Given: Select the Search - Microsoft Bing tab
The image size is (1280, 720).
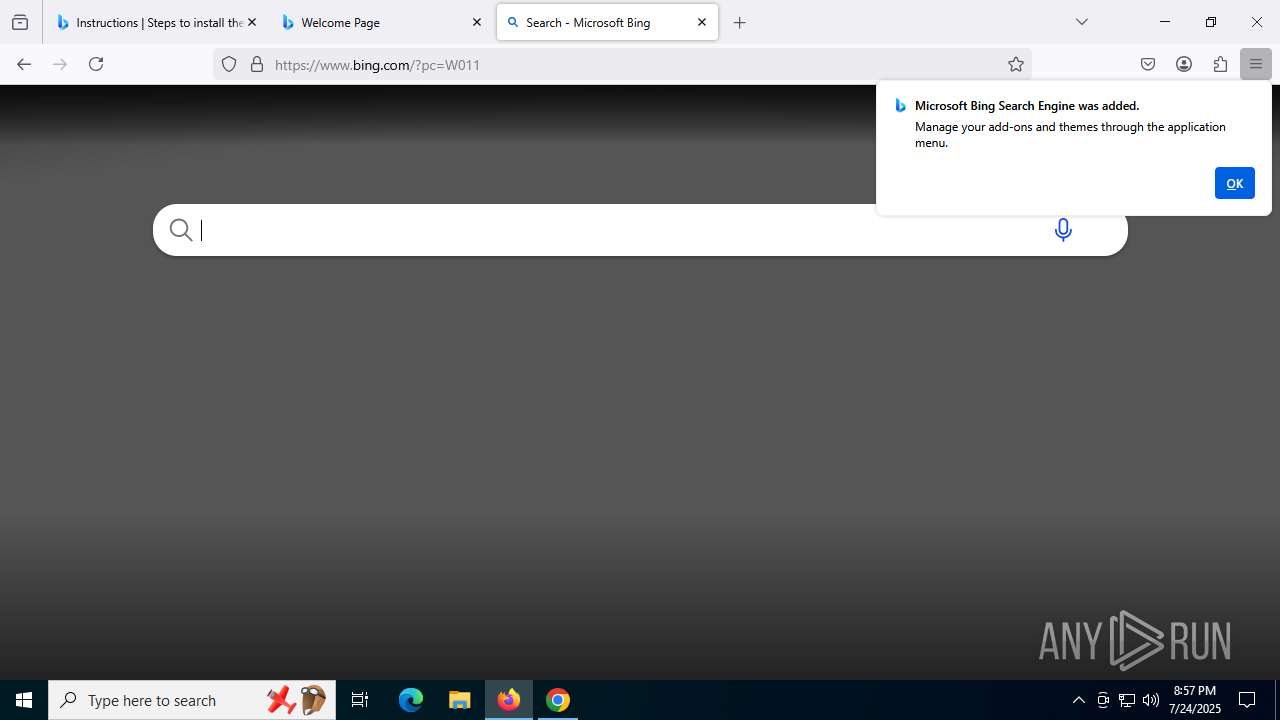Looking at the screenshot, I should [607, 22].
